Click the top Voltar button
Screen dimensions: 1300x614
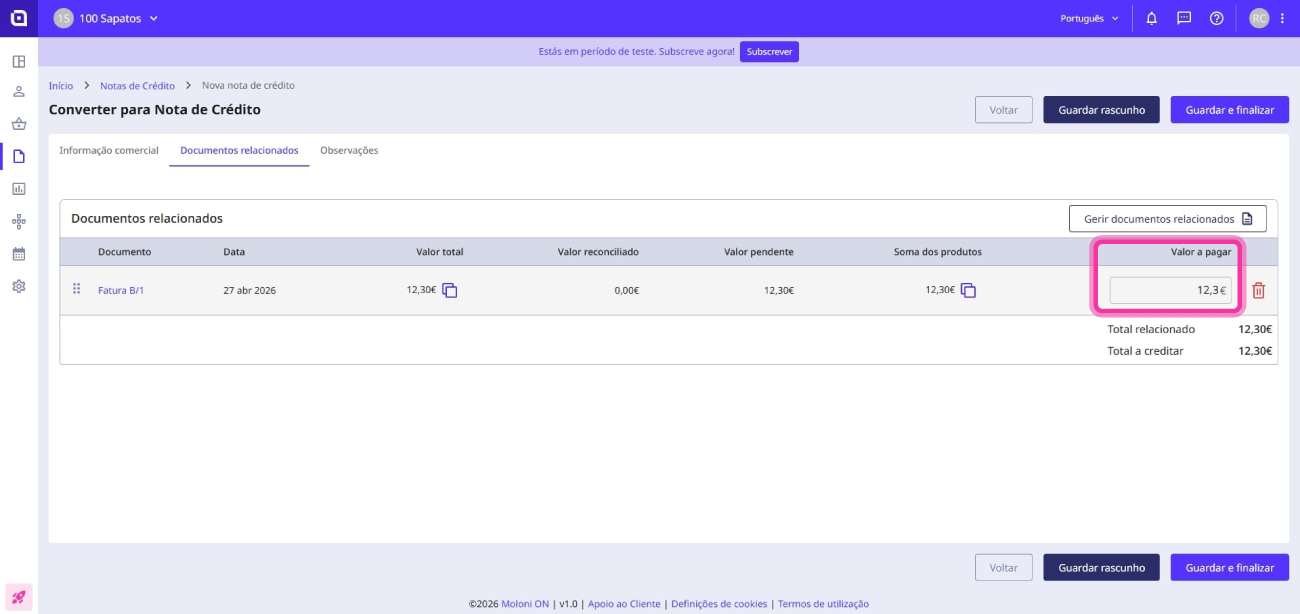(1003, 110)
